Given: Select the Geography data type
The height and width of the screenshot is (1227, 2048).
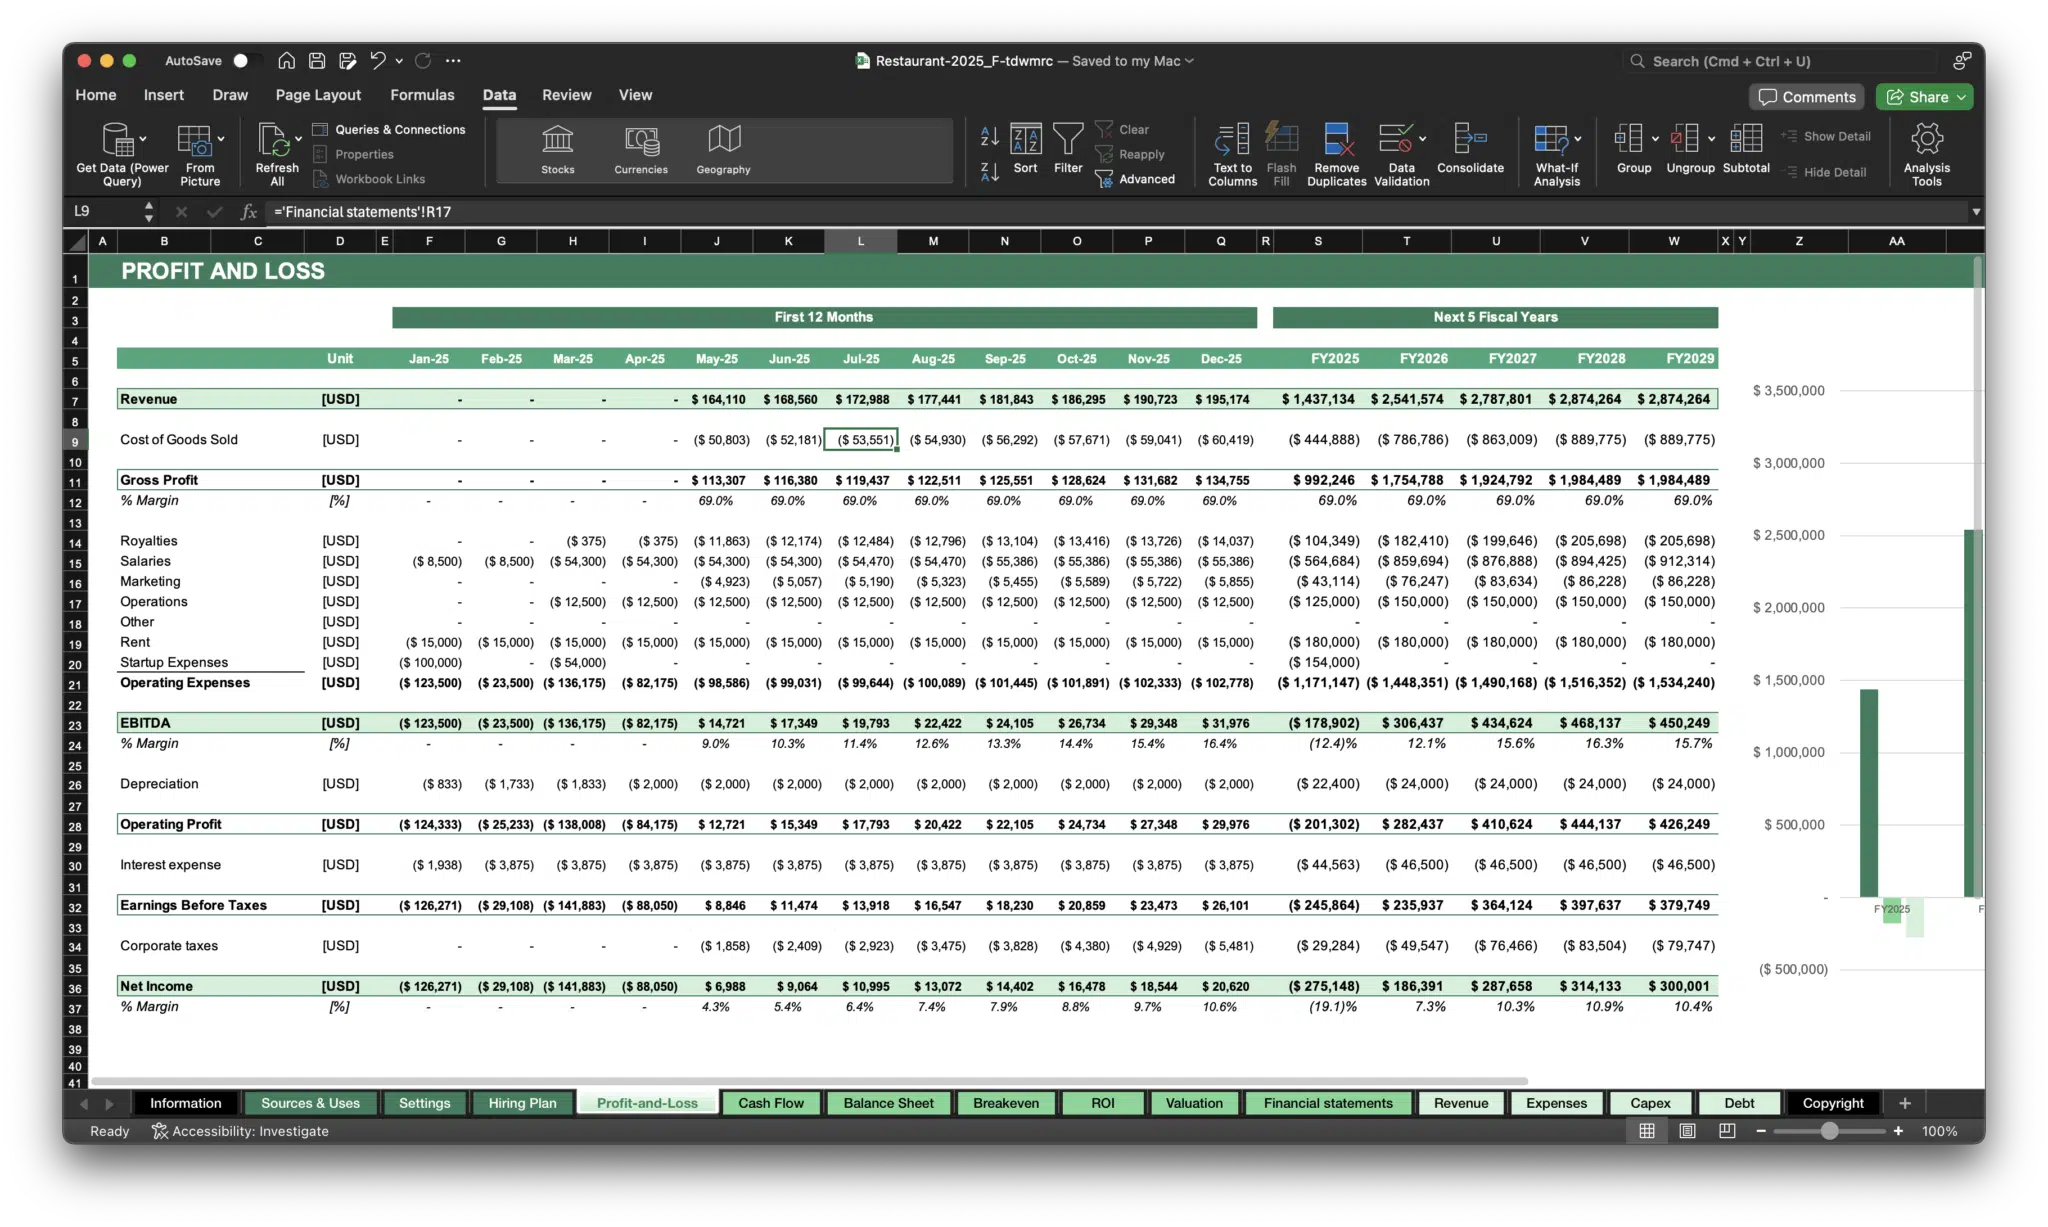Looking at the screenshot, I should (723, 150).
